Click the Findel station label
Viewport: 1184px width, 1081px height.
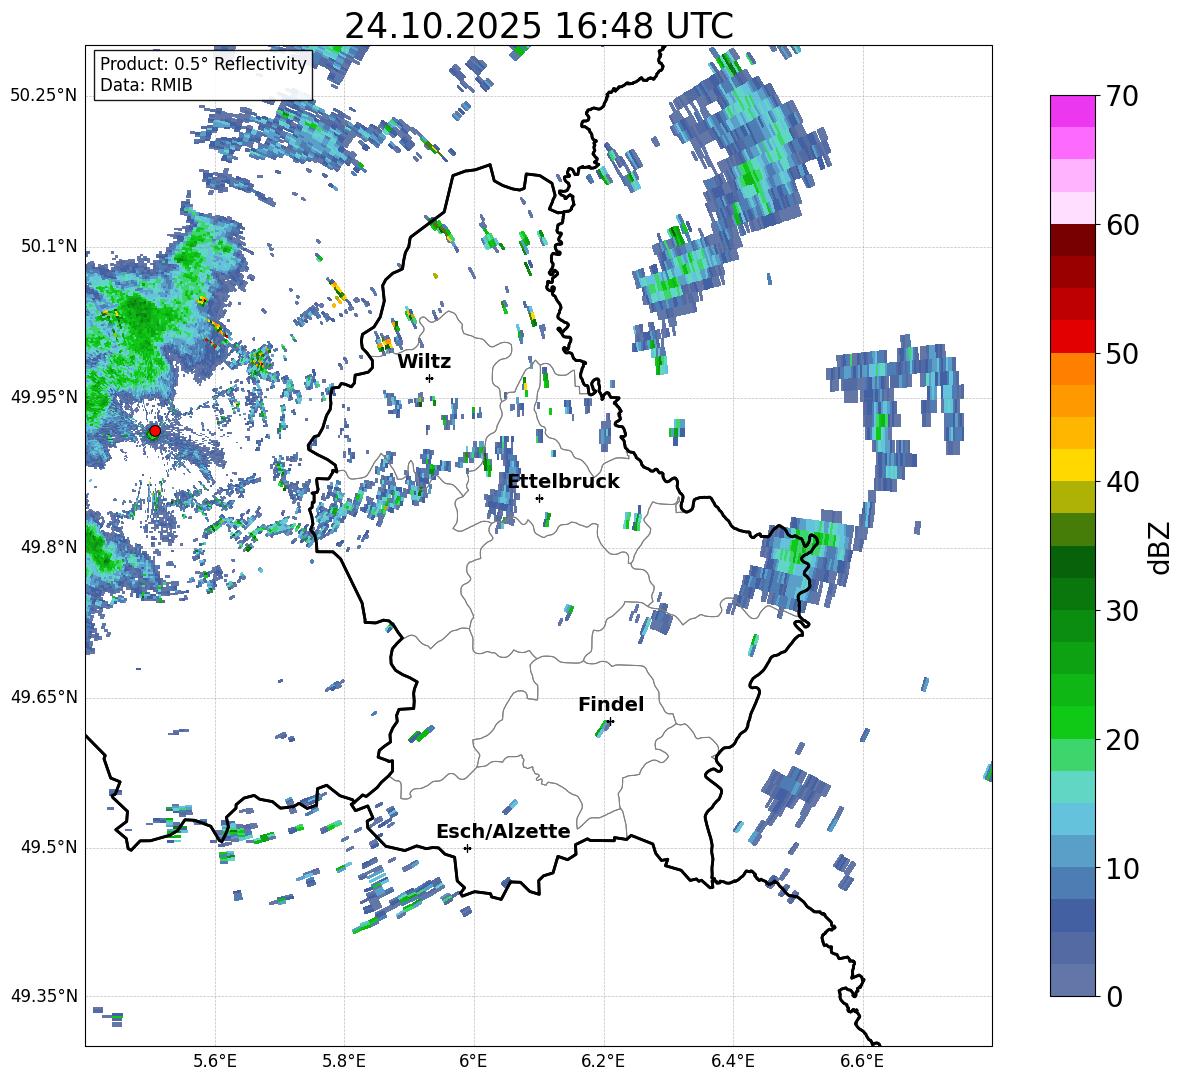point(611,704)
